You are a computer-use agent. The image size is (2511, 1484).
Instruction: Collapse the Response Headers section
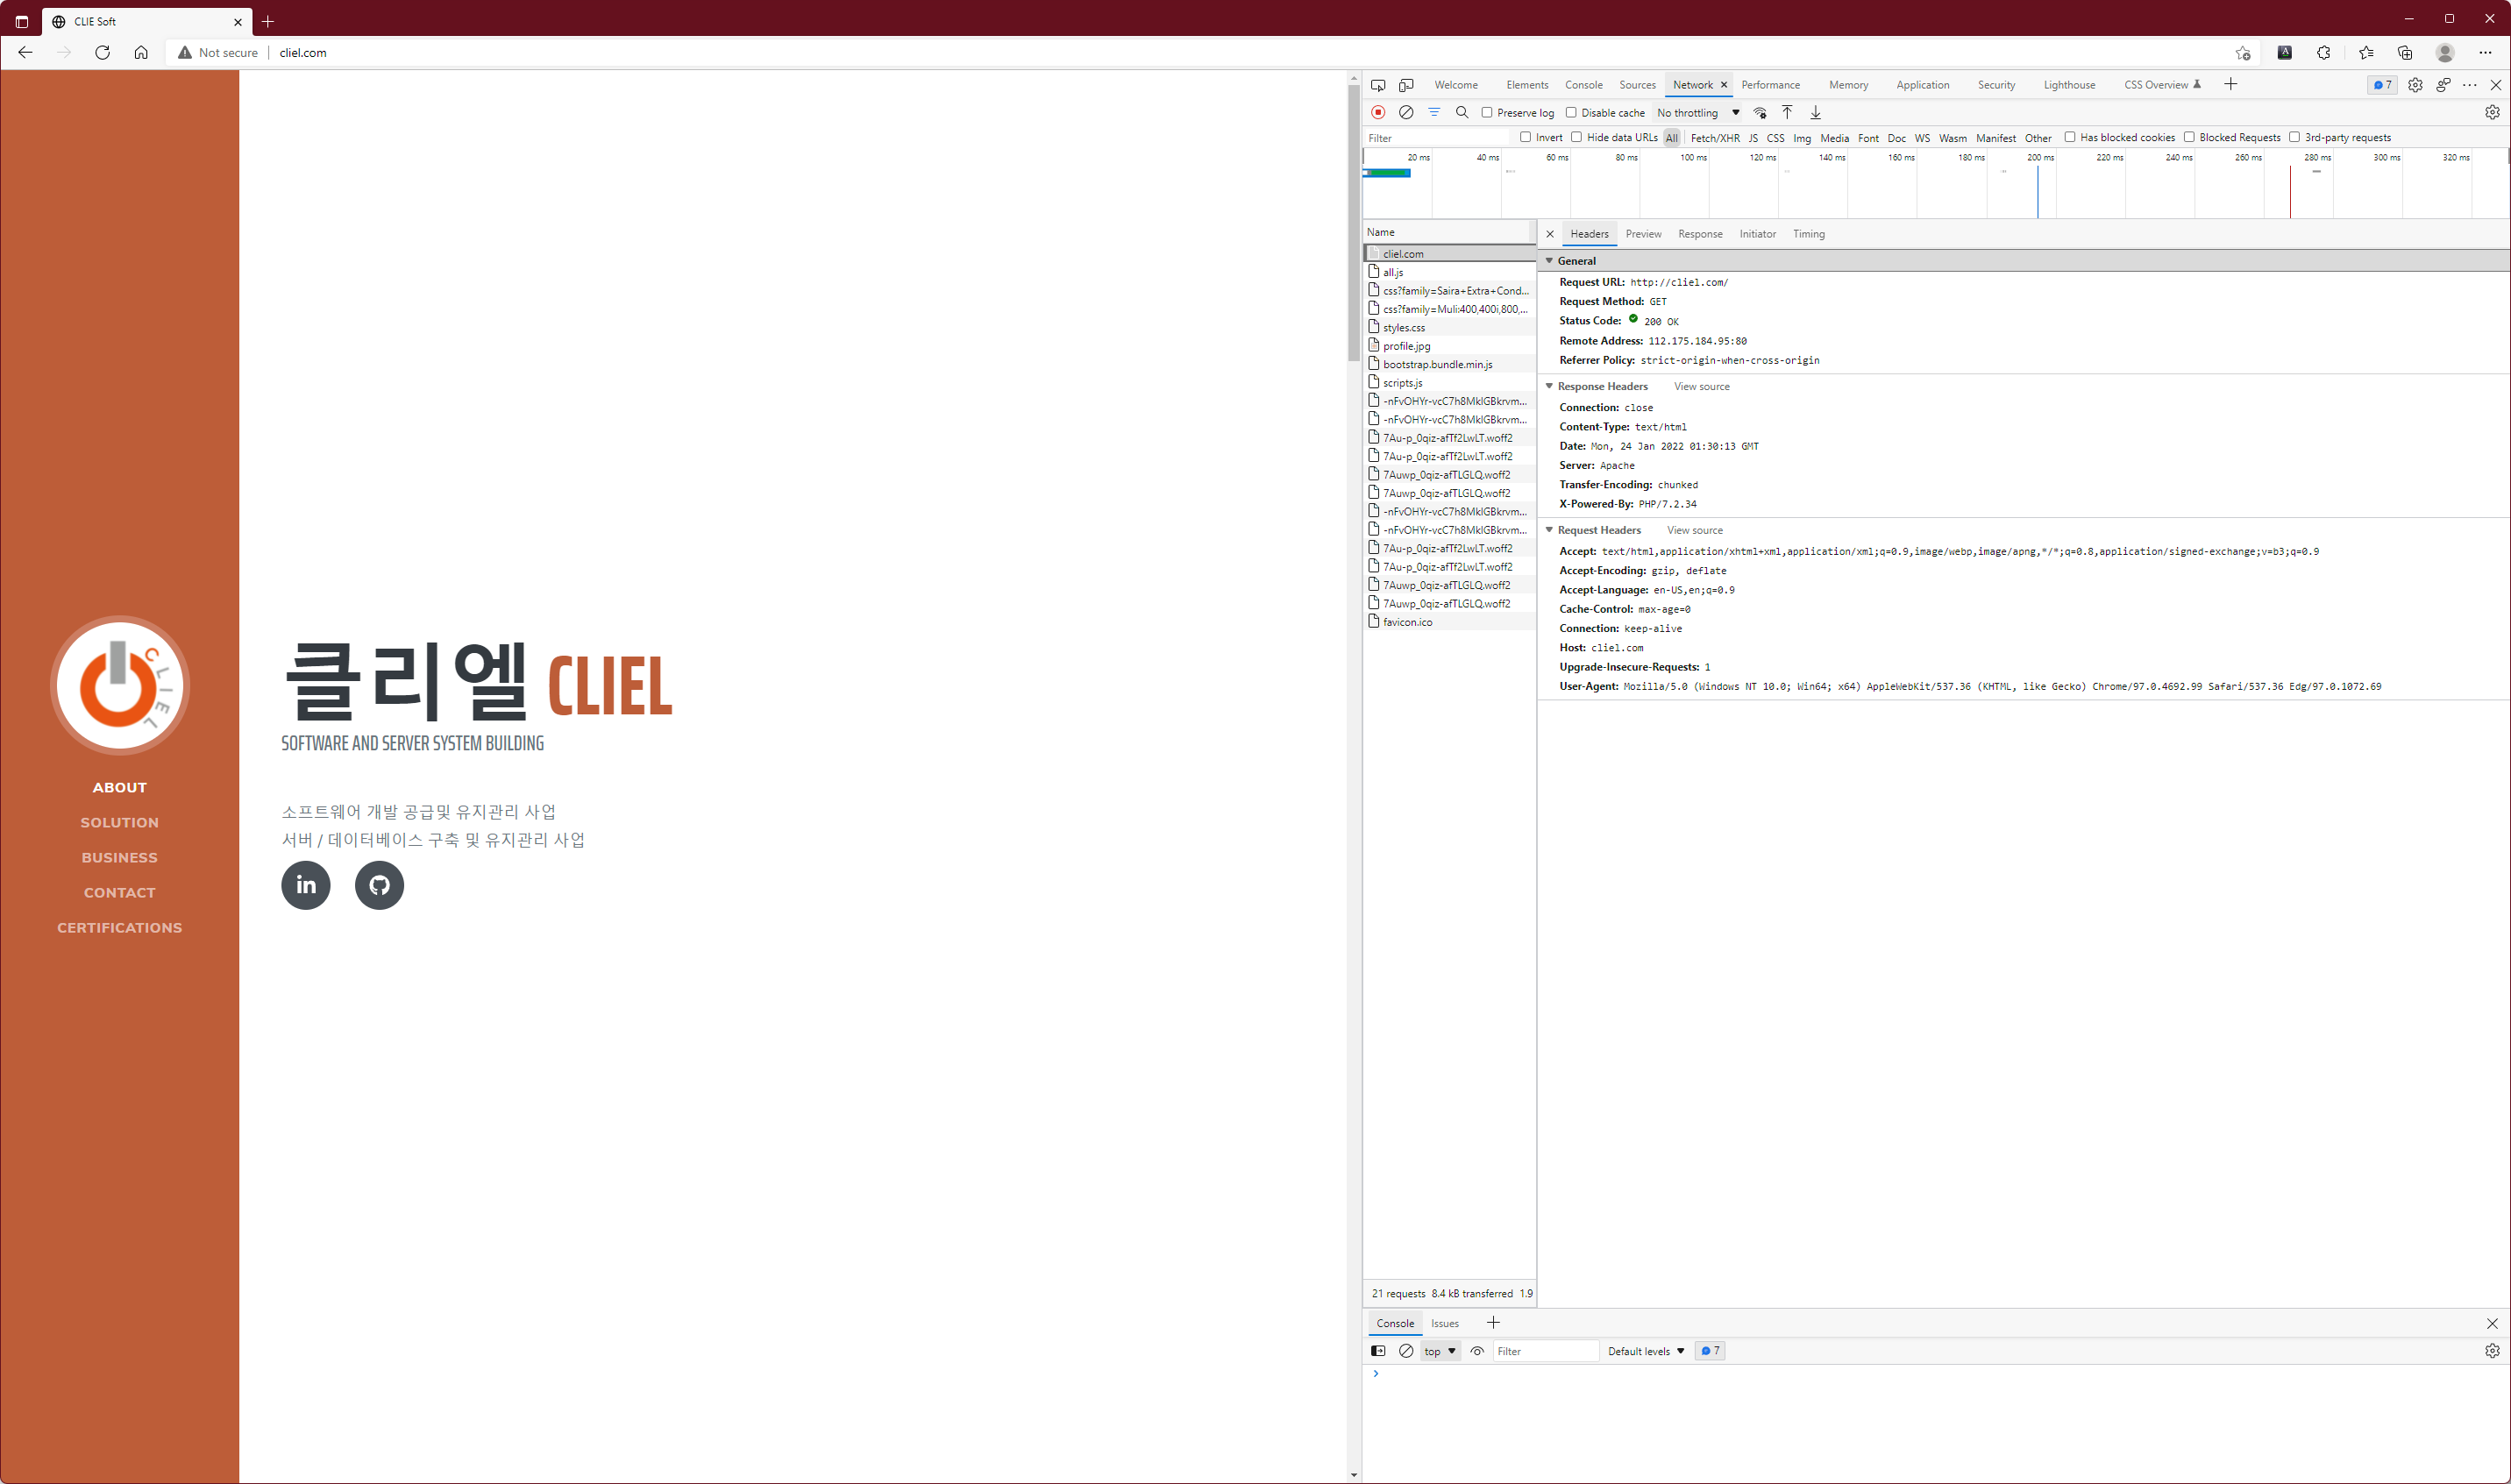pos(1549,386)
